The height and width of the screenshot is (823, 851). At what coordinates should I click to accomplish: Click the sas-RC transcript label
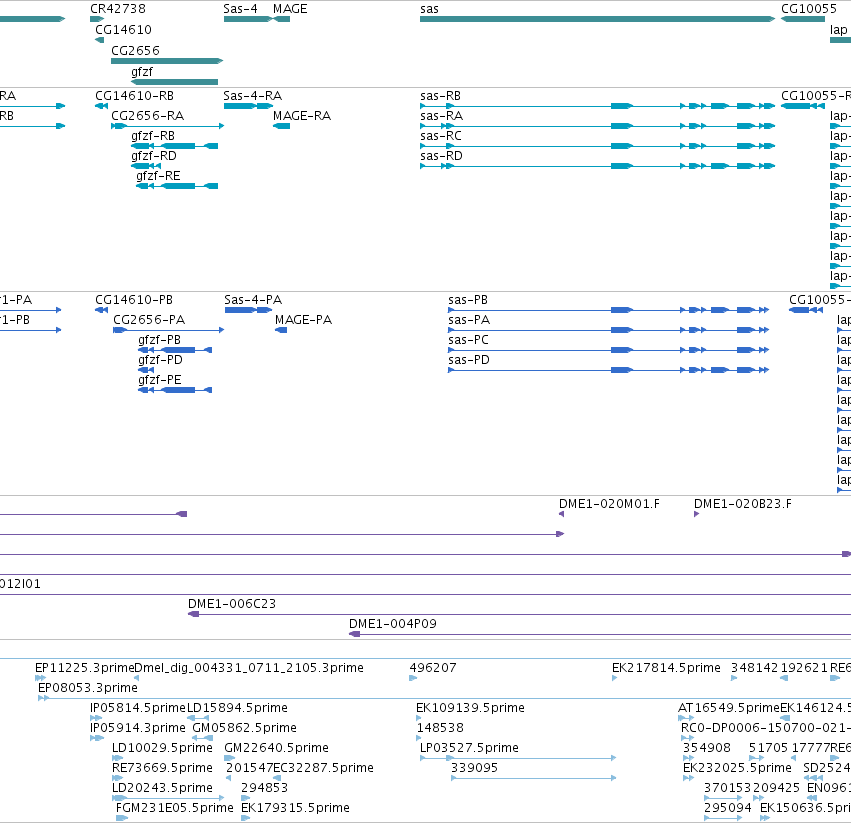[441, 136]
